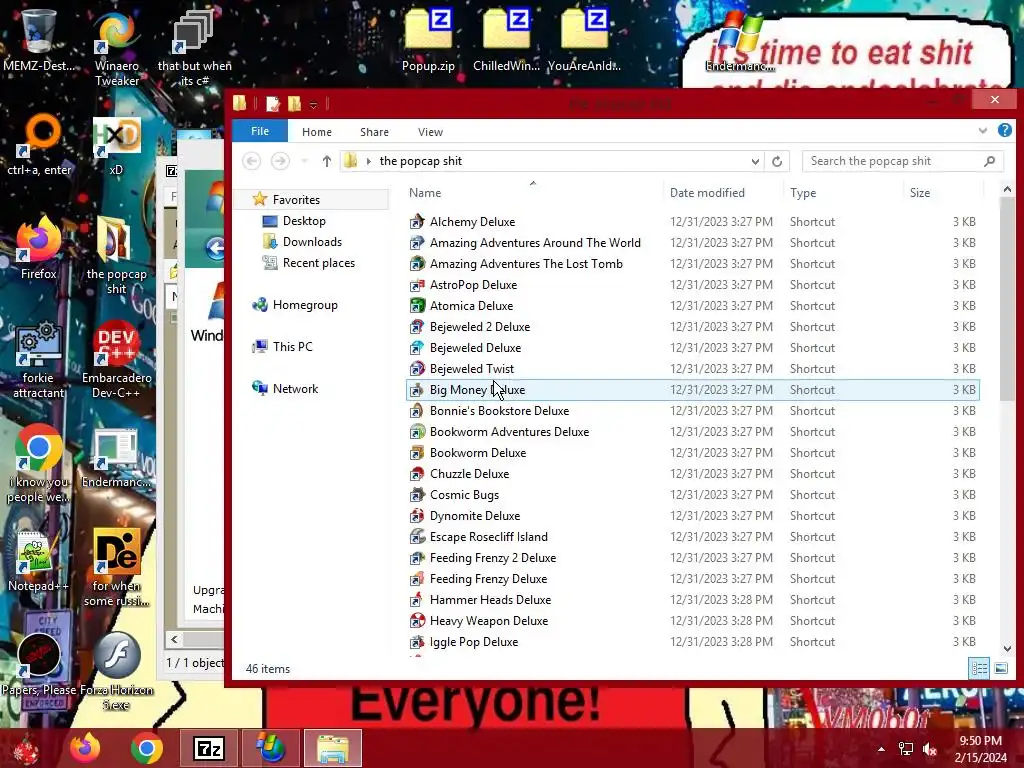Select the AstroPop Deluxe shortcut icon
Screen dimensions: 1024x768
(x=417, y=285)
